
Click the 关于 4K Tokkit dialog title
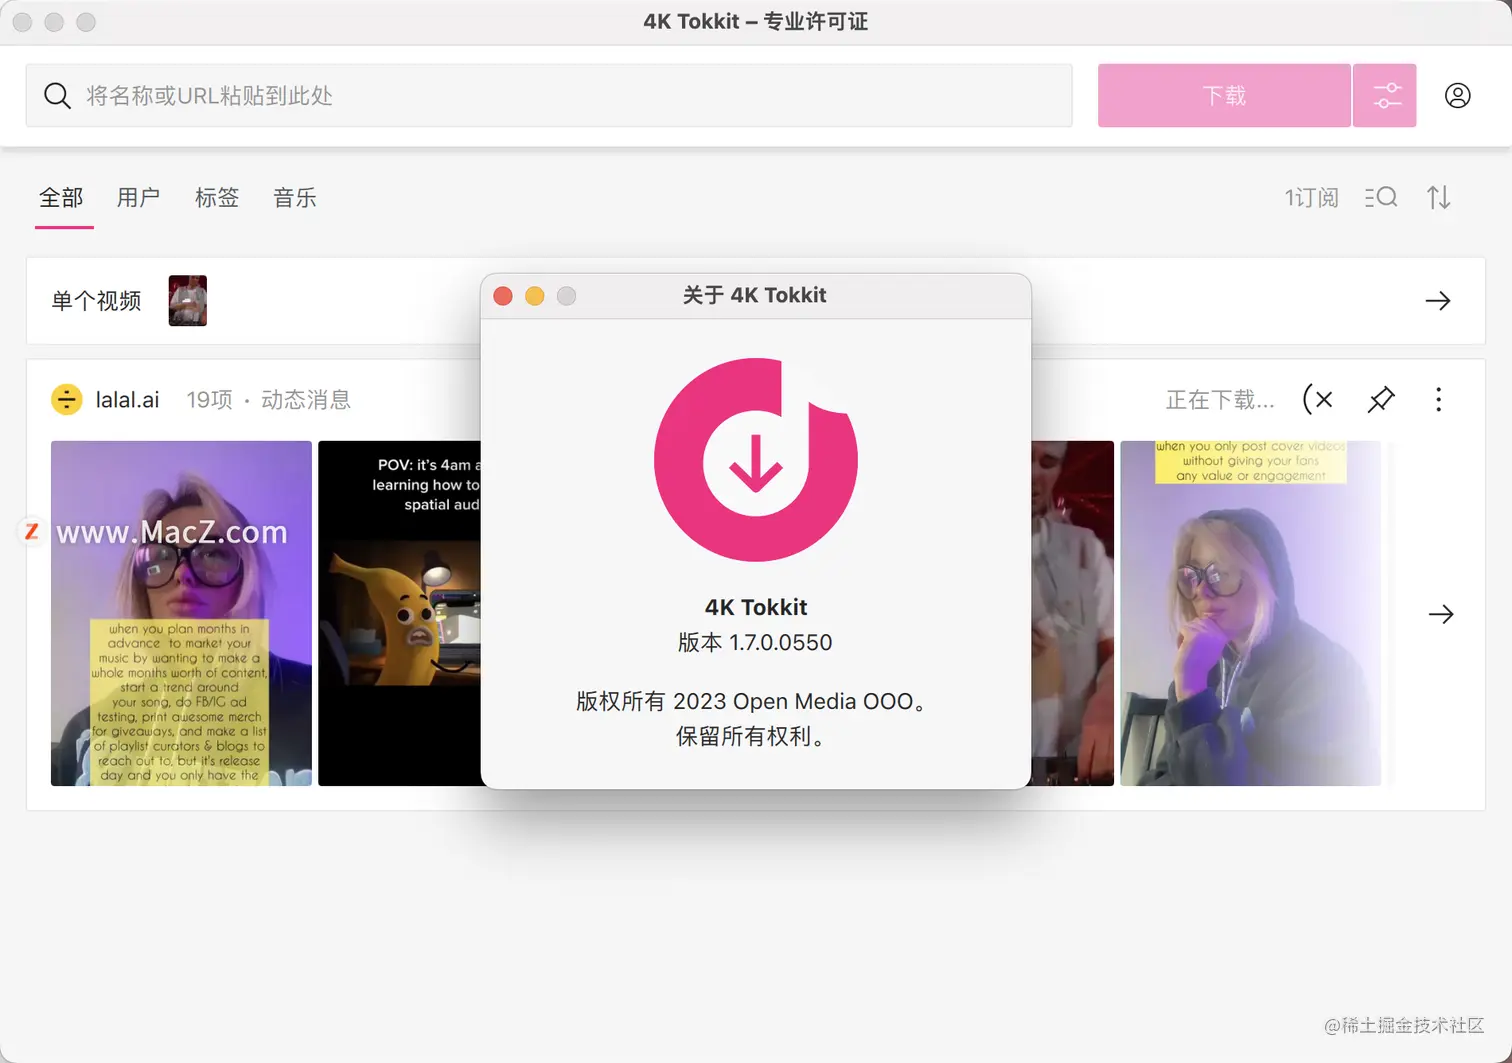[755, 295]
